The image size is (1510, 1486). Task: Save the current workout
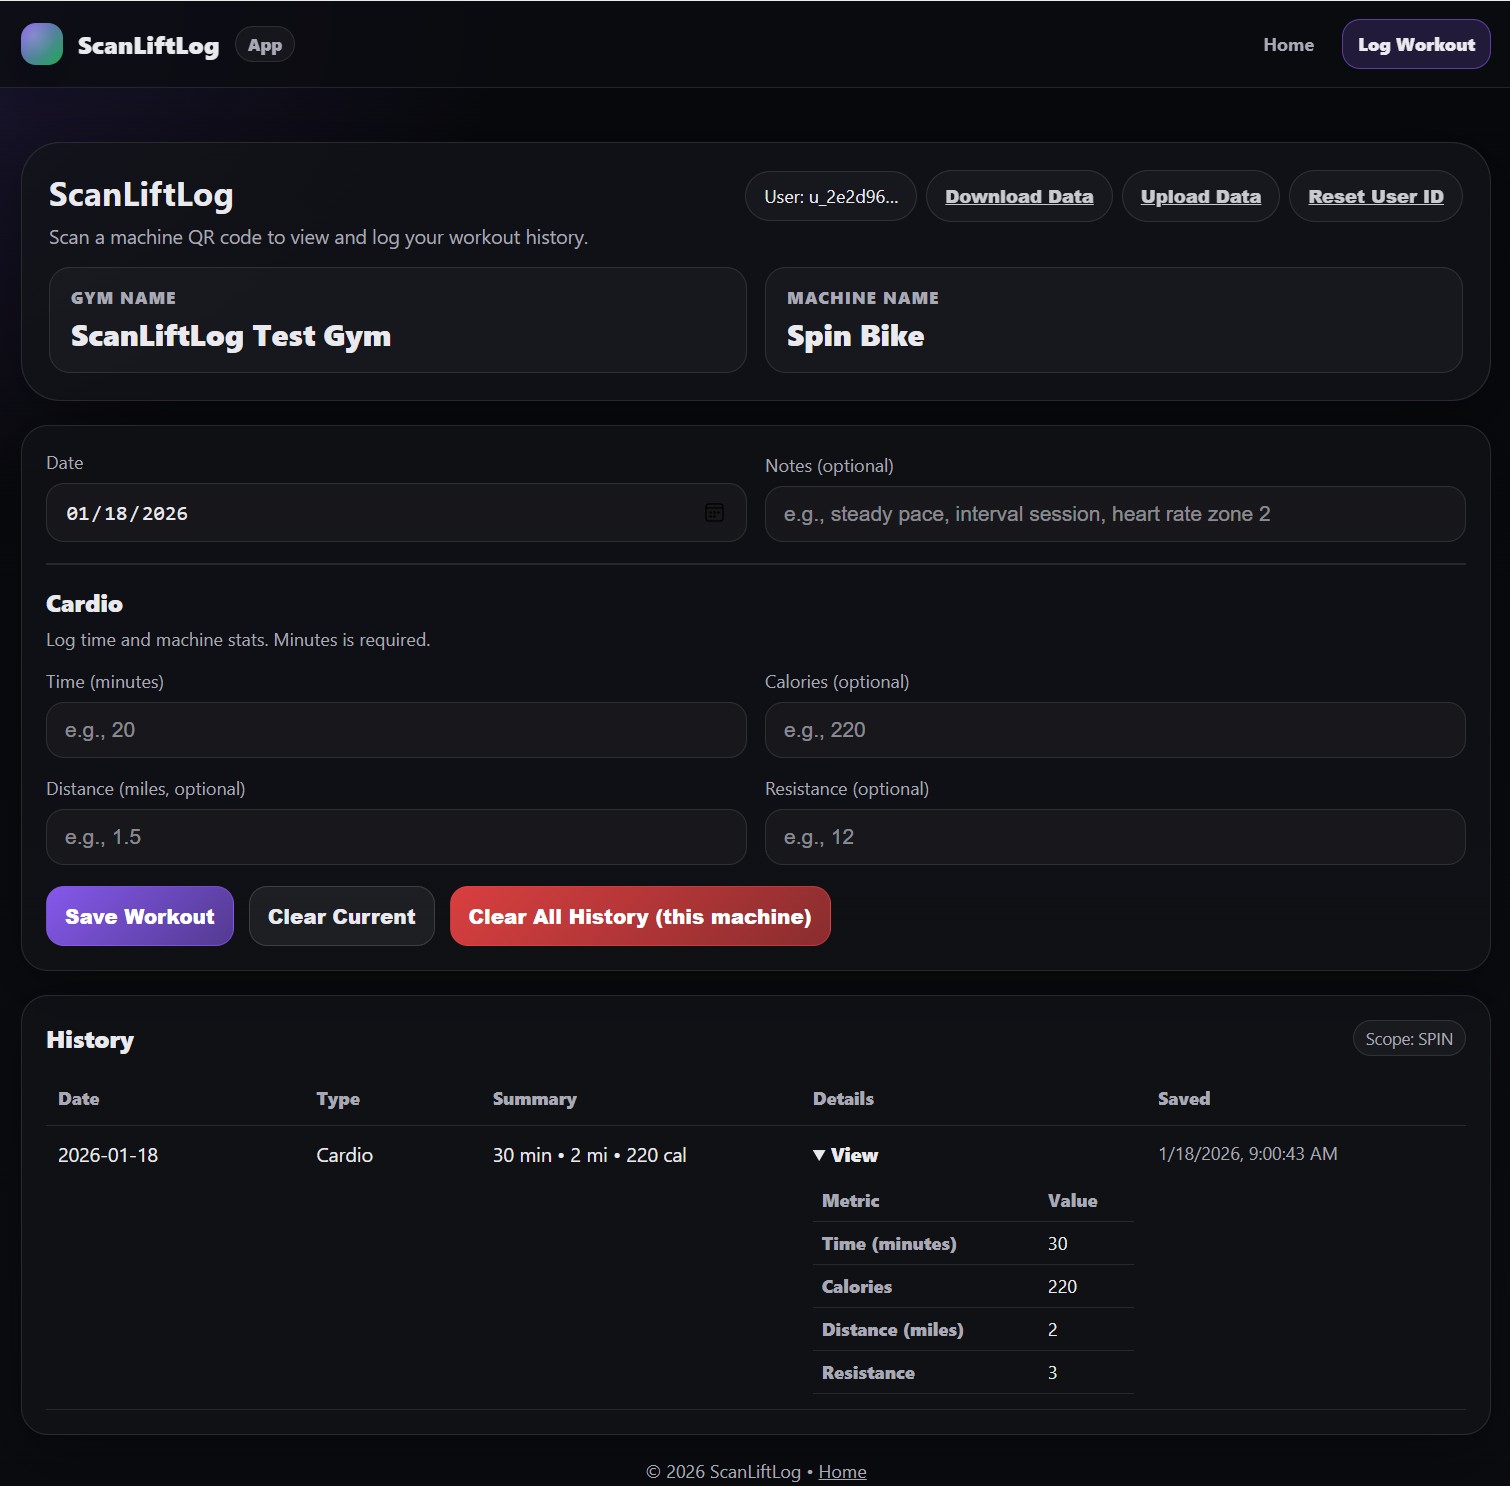coord(139,916)
